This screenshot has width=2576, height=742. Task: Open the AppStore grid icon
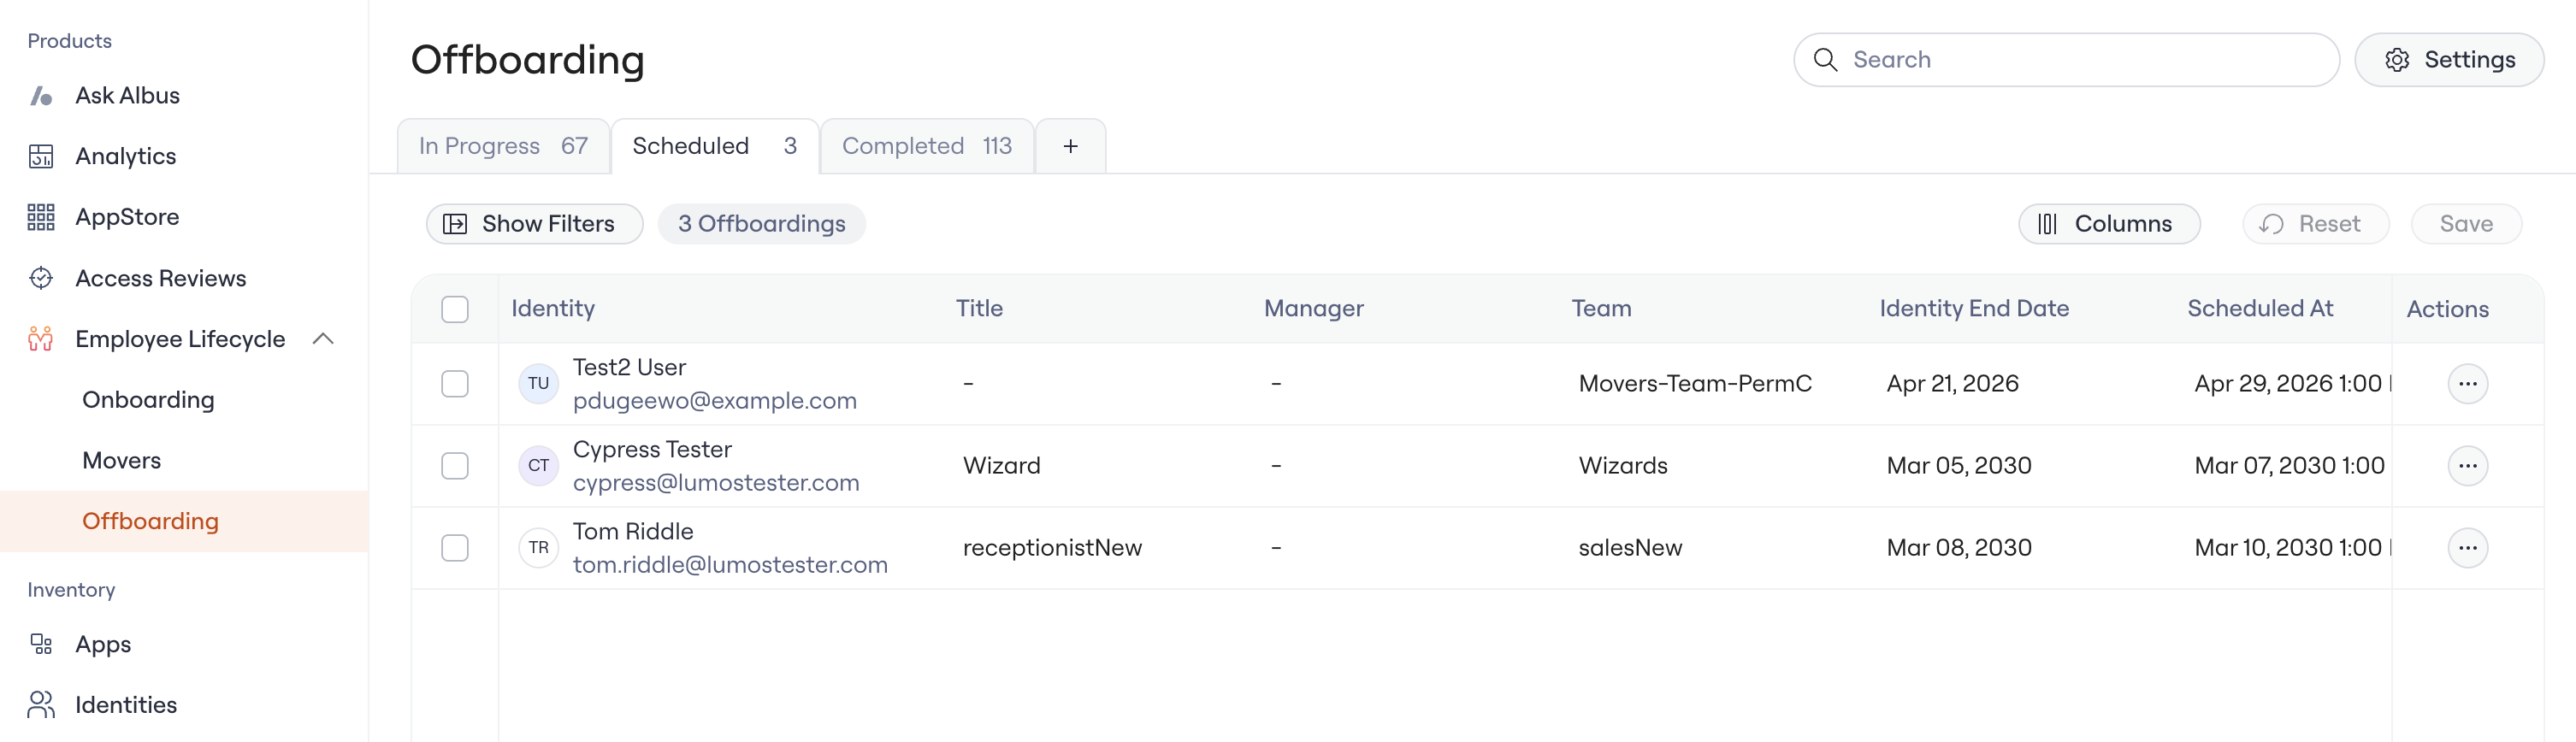pyautogui.click(x=41, y=217)
